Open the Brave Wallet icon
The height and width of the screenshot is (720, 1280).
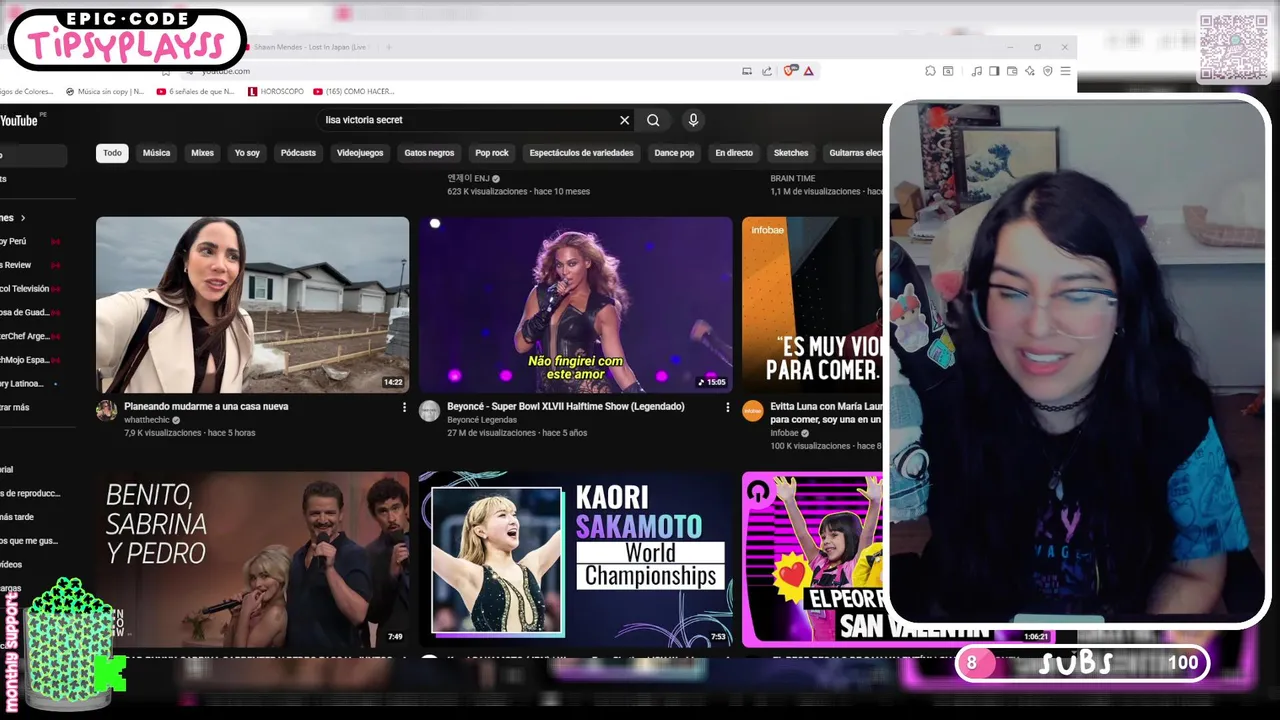coord(1012,71)
